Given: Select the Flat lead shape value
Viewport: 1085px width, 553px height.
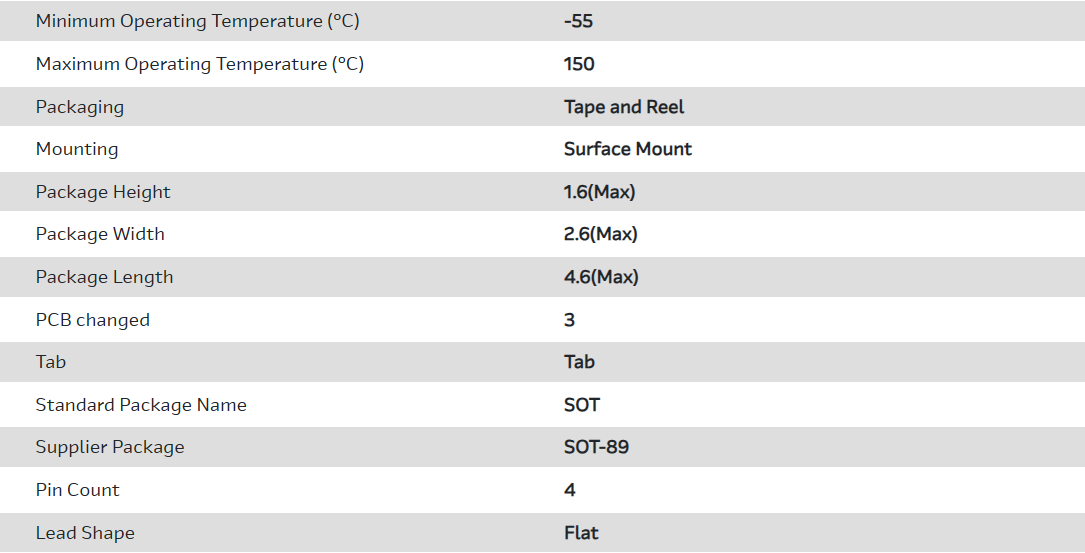Looking at the screenshot, I should coord(581,533).
